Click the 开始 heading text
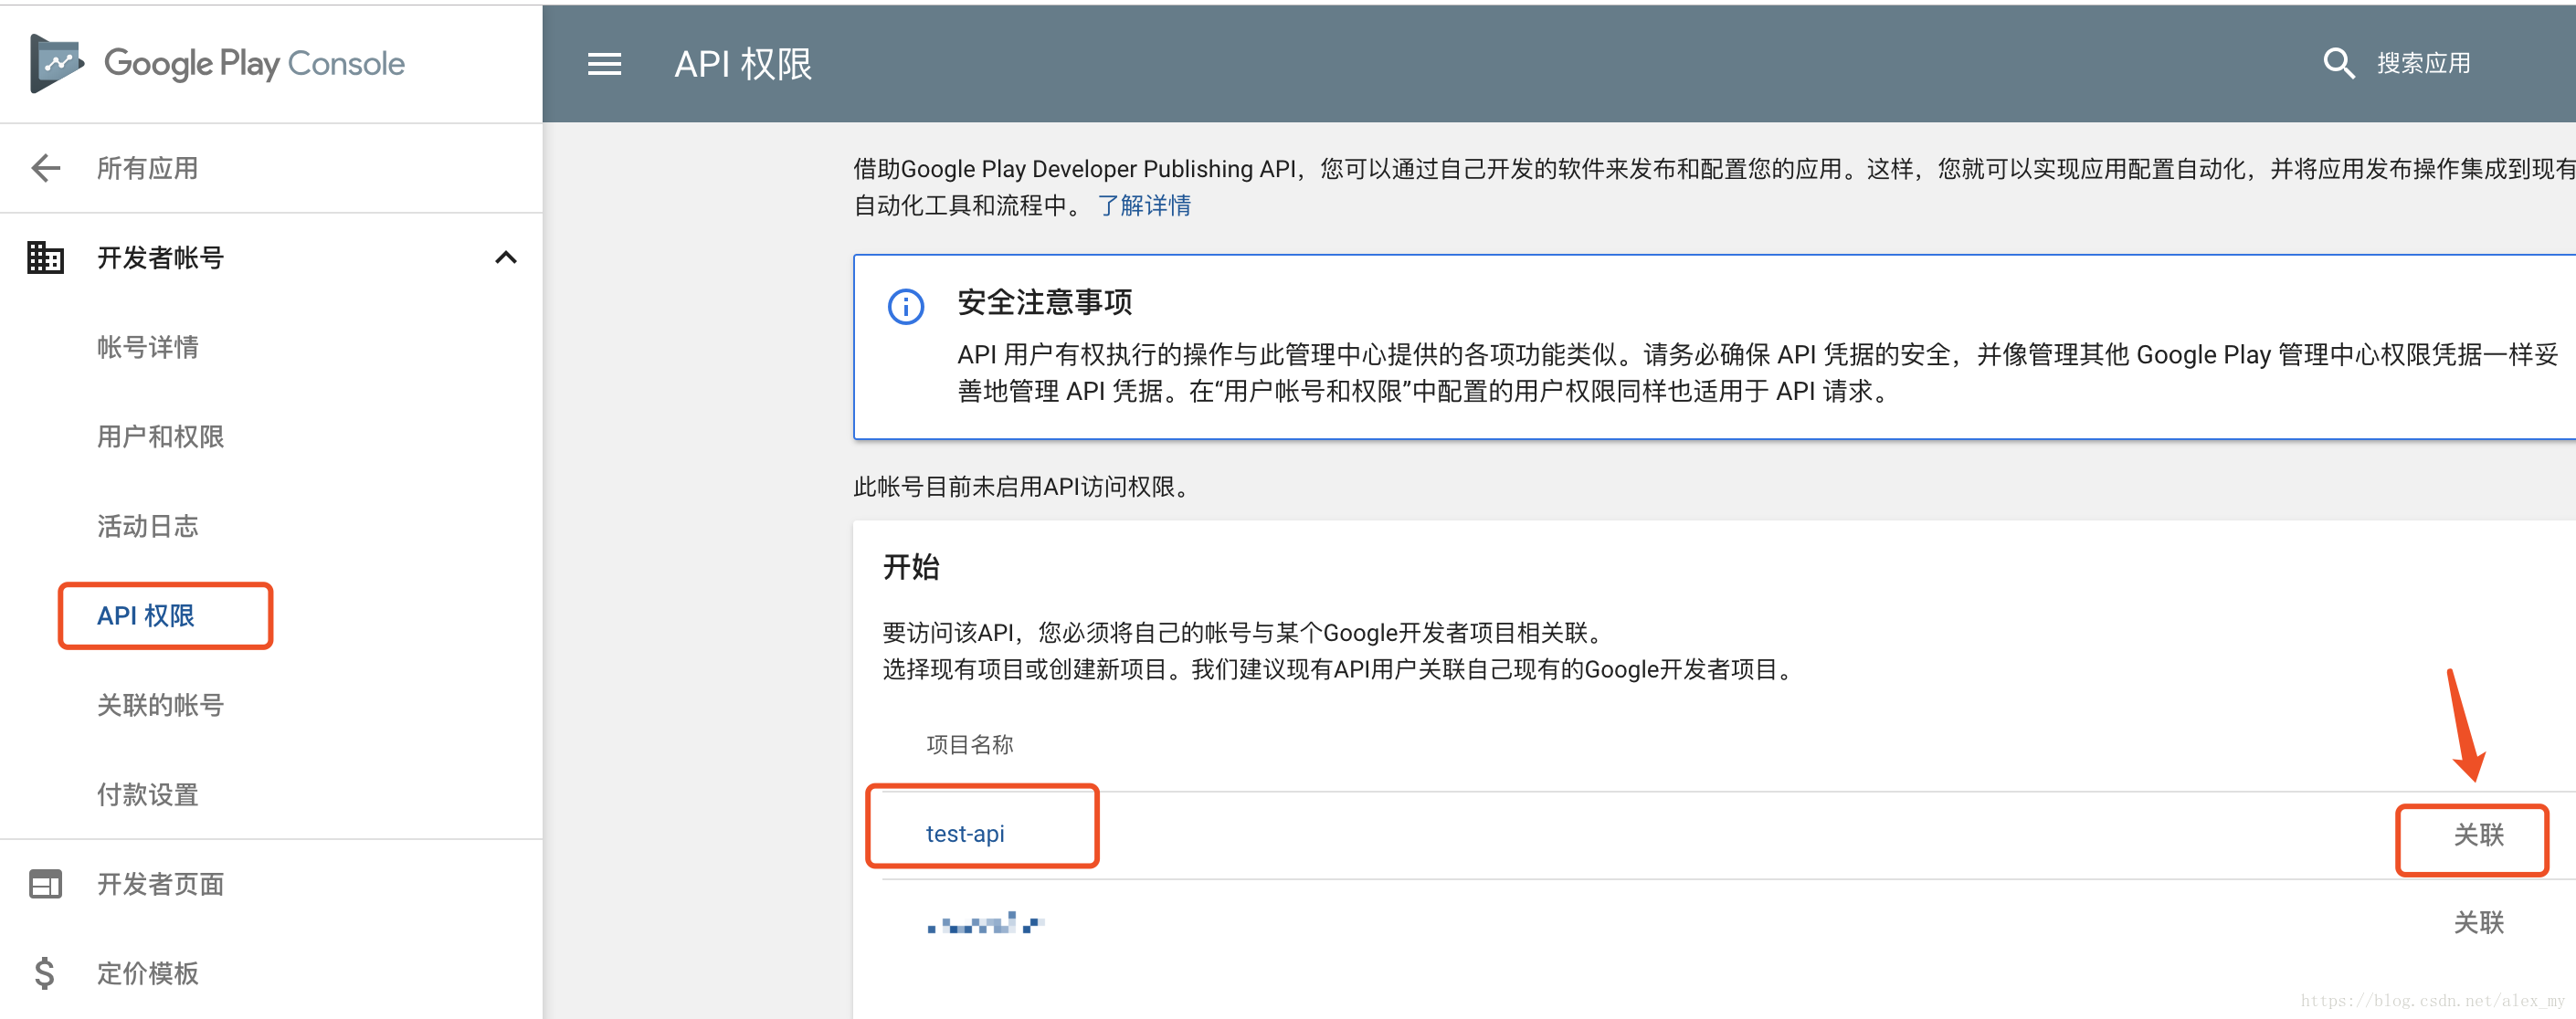This screenshot has height=1019, width=2576. pos(911,567)
